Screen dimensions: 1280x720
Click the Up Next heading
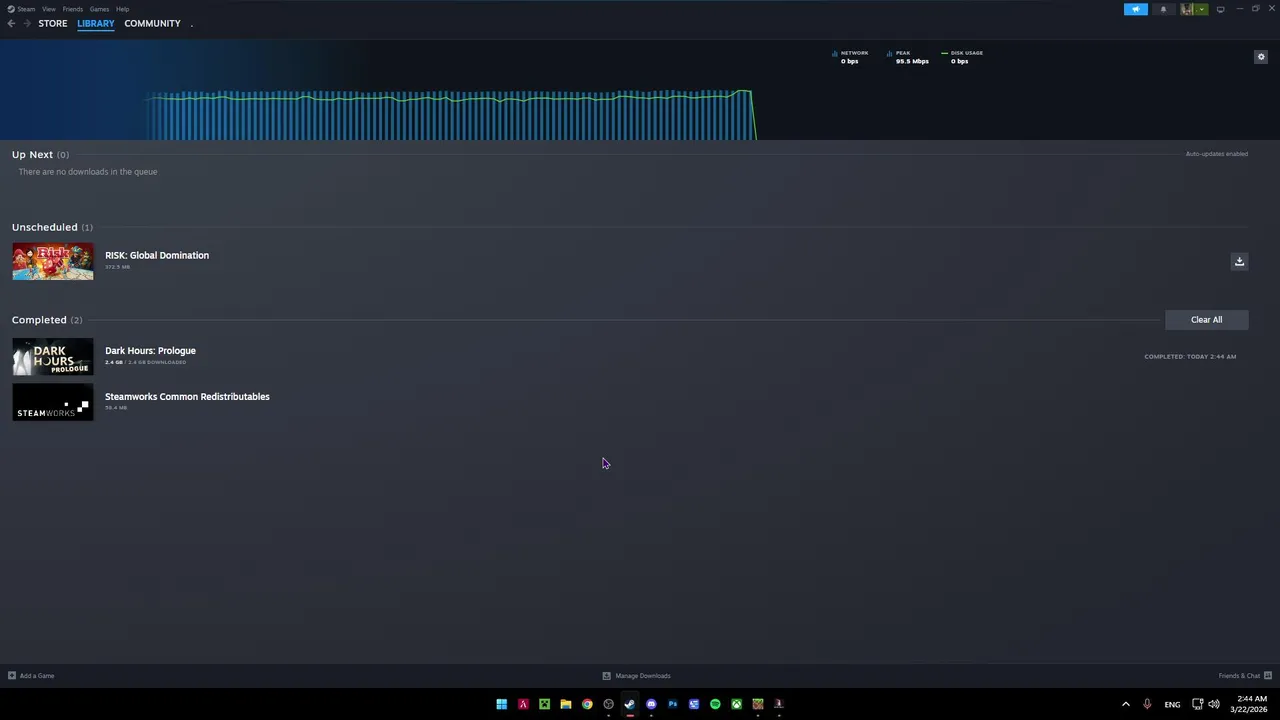click(32, 155)
